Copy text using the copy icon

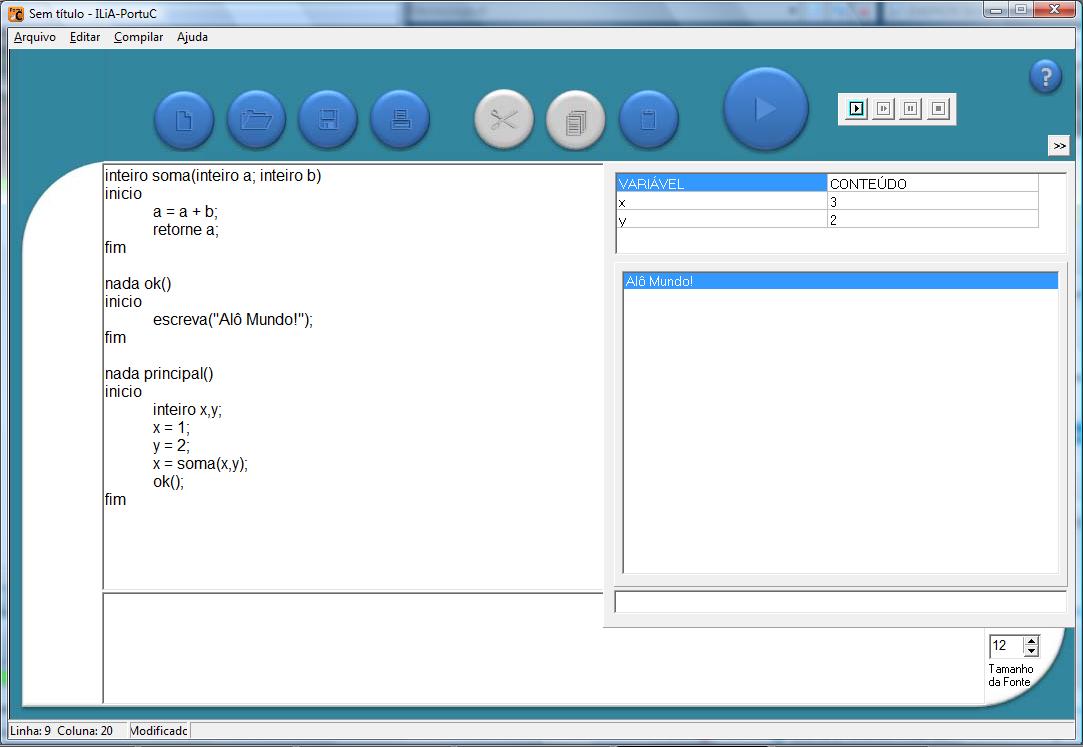tap(575, 120)
